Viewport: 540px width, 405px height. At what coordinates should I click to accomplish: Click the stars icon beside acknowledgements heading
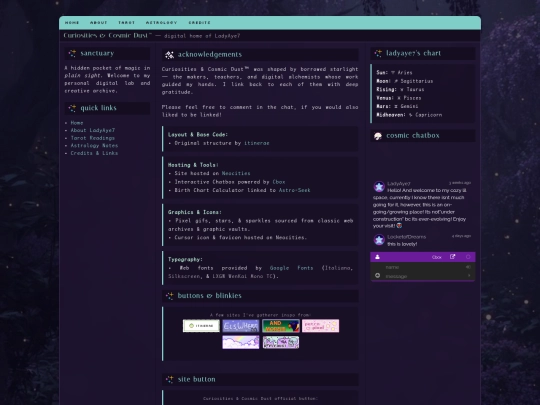pyautogui.click(x=169, y=55)
